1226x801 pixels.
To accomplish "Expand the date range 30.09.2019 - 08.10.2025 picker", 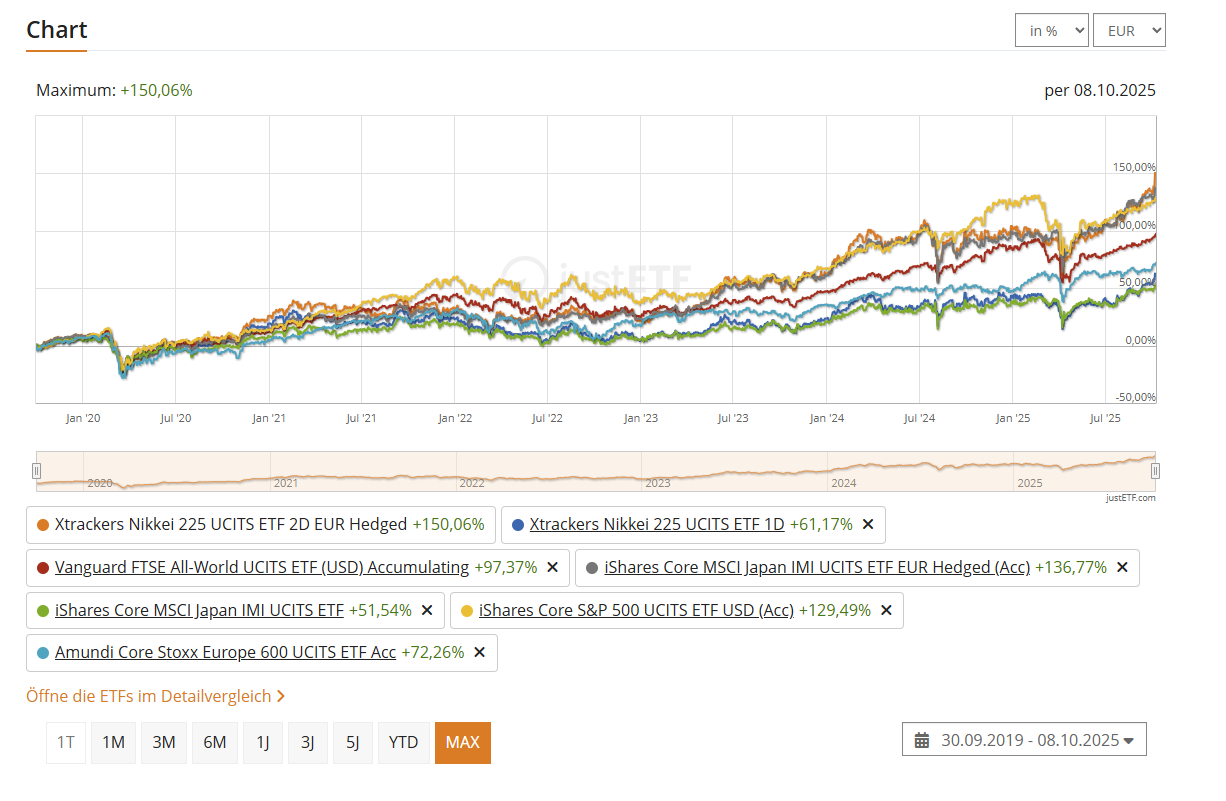I will click(x=1024, y=740).
